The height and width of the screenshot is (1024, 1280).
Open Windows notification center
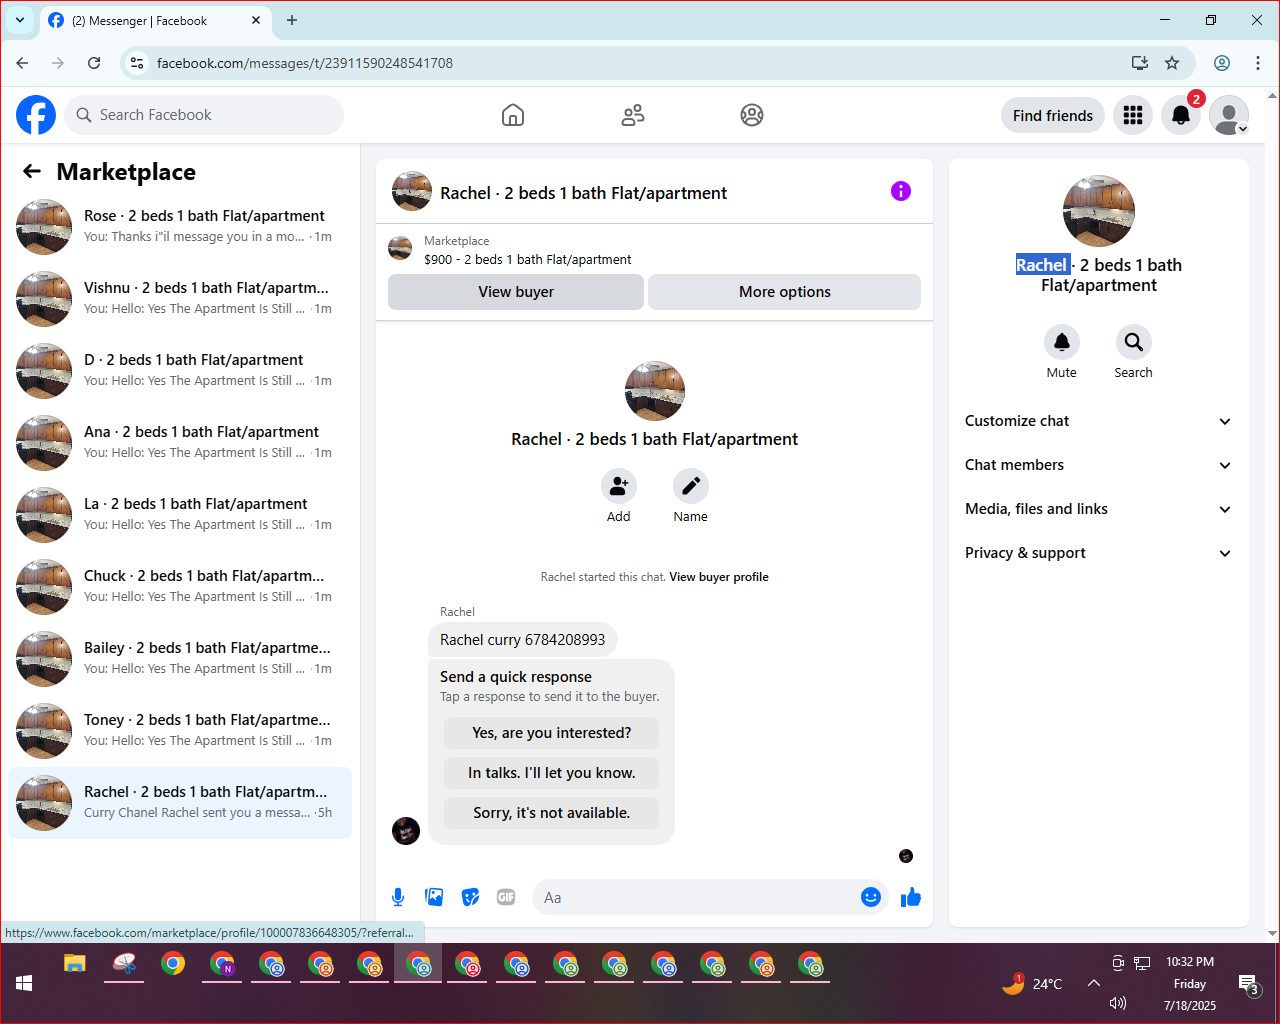[x=1249, y=985]
